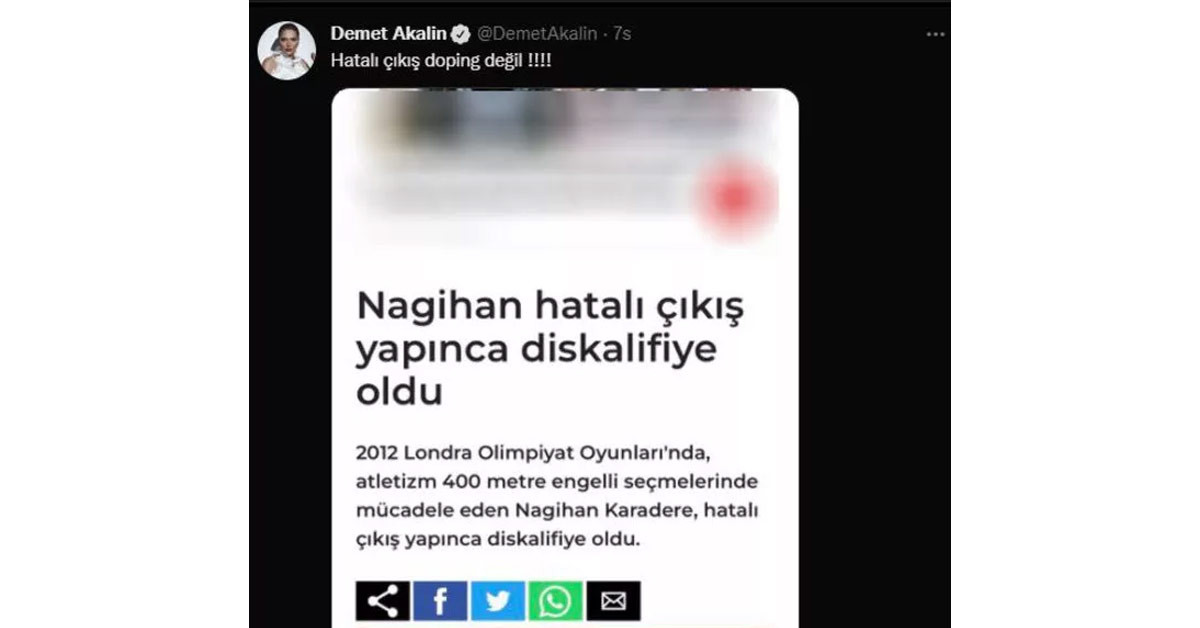Screen dimensions: 1200x628
Task: Click the article paragraph about 2012 Londra Olimpiyat
Action: pyautogui.click(x=557, y=496)
